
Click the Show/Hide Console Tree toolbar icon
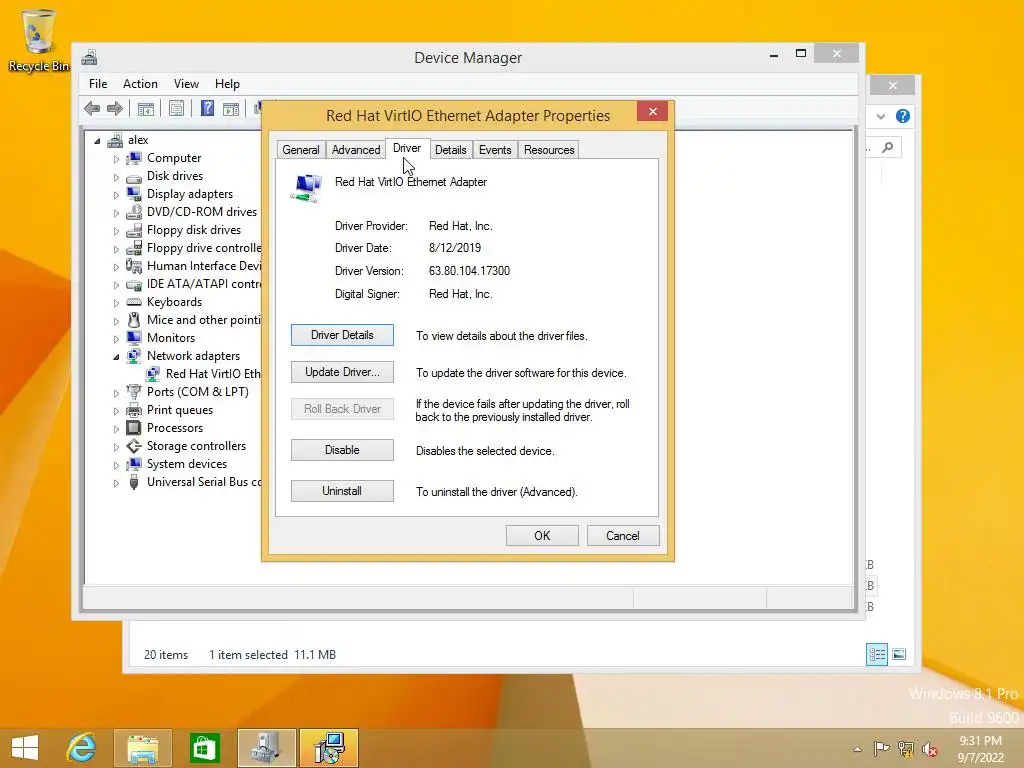[x=146, y=108]
